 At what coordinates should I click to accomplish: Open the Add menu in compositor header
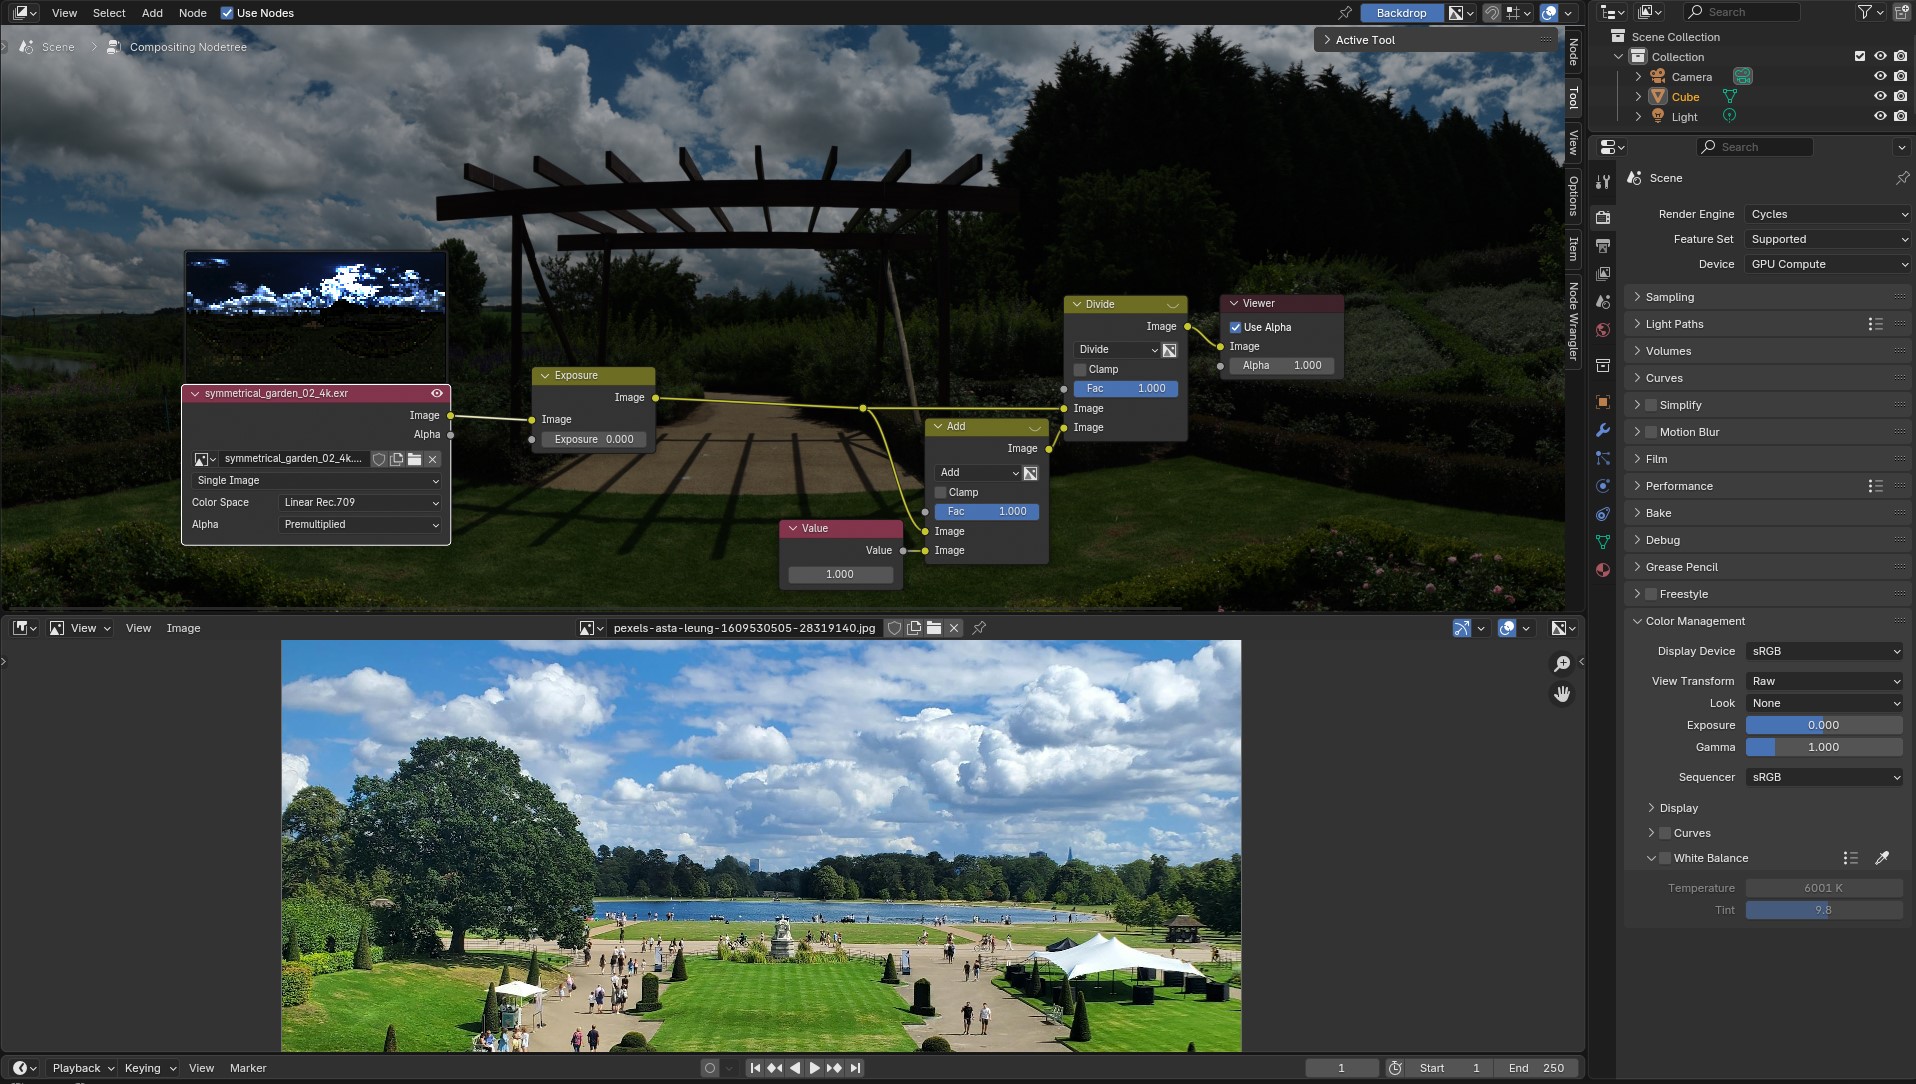pos(152,13)
